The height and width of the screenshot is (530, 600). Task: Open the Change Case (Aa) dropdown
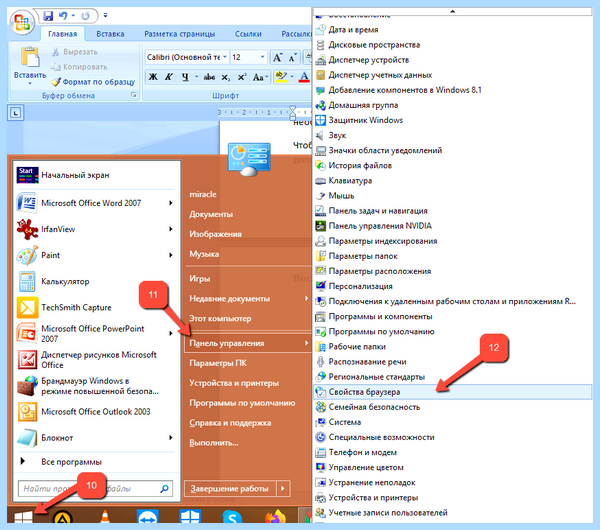pos(261,77)
